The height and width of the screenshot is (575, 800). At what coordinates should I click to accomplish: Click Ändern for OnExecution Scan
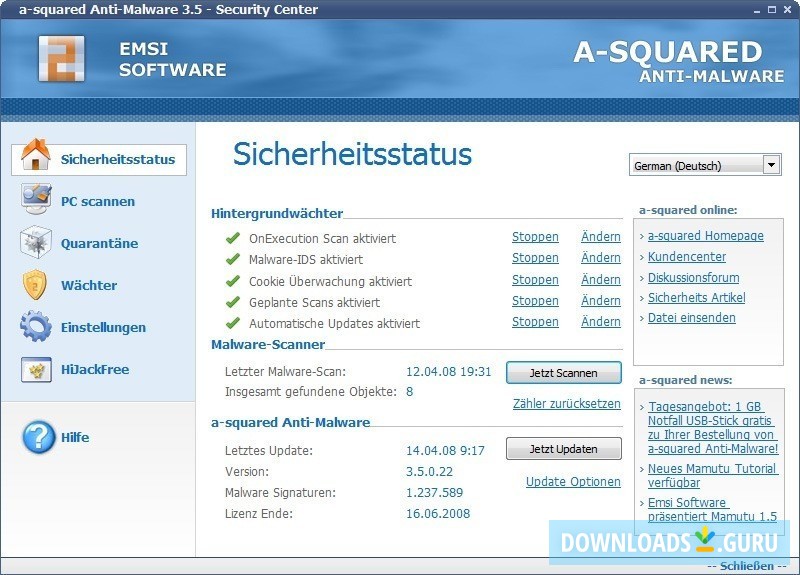click(601, 236)
